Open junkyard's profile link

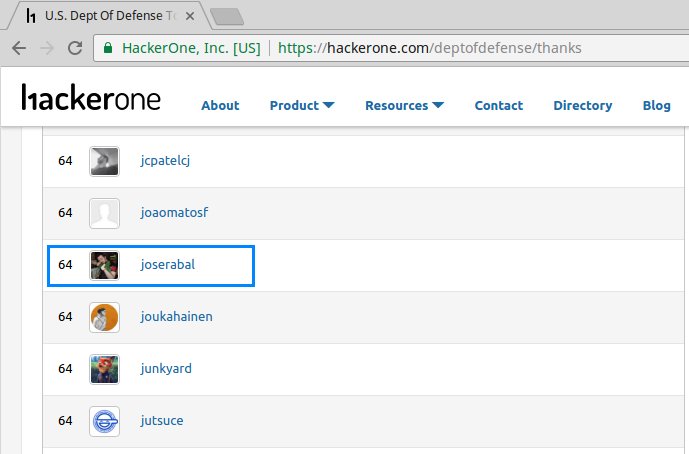click(x=166, y=369)
